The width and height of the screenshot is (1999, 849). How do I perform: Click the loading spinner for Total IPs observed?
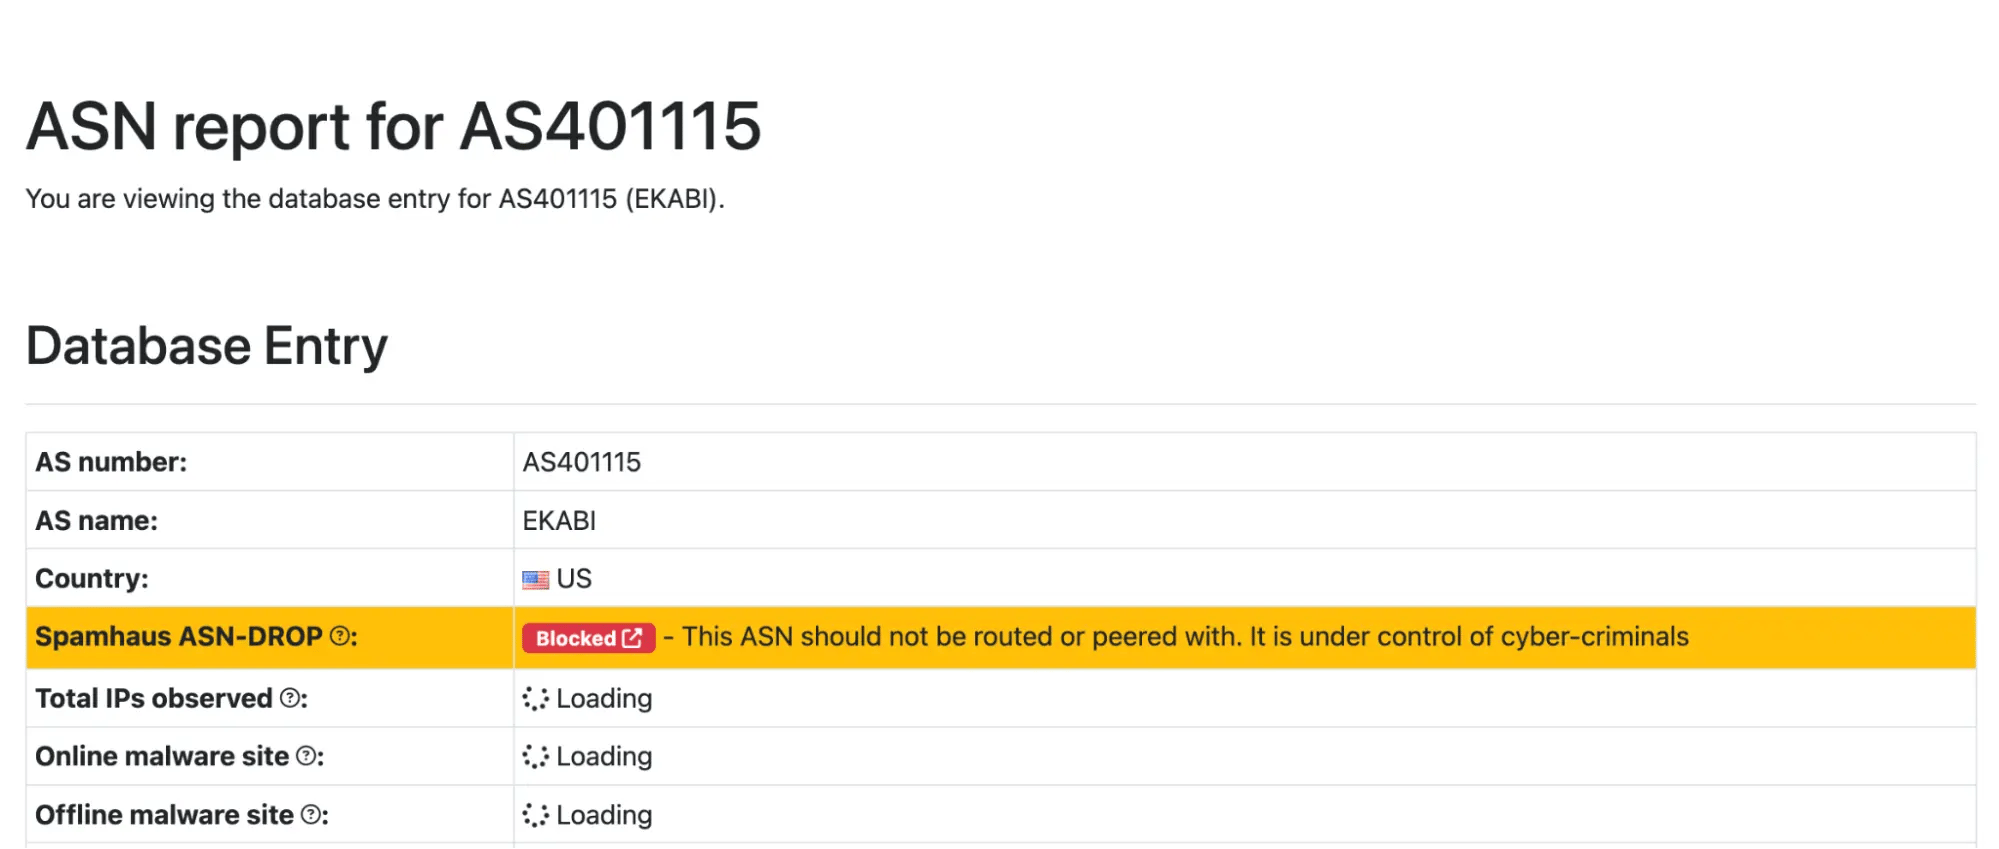[x=536, y=698]
